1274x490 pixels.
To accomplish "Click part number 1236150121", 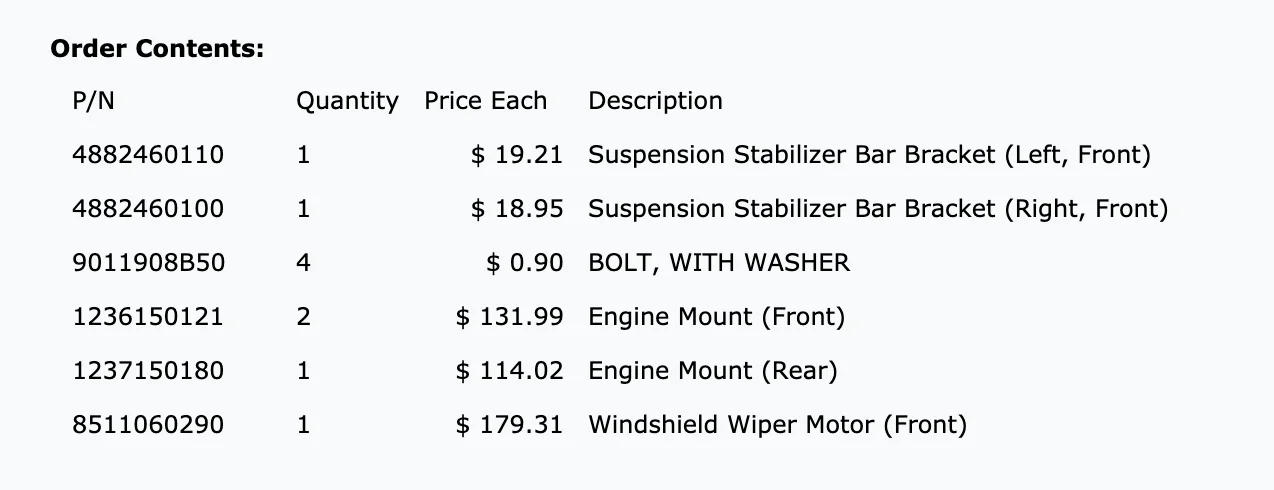I will 148,317.
